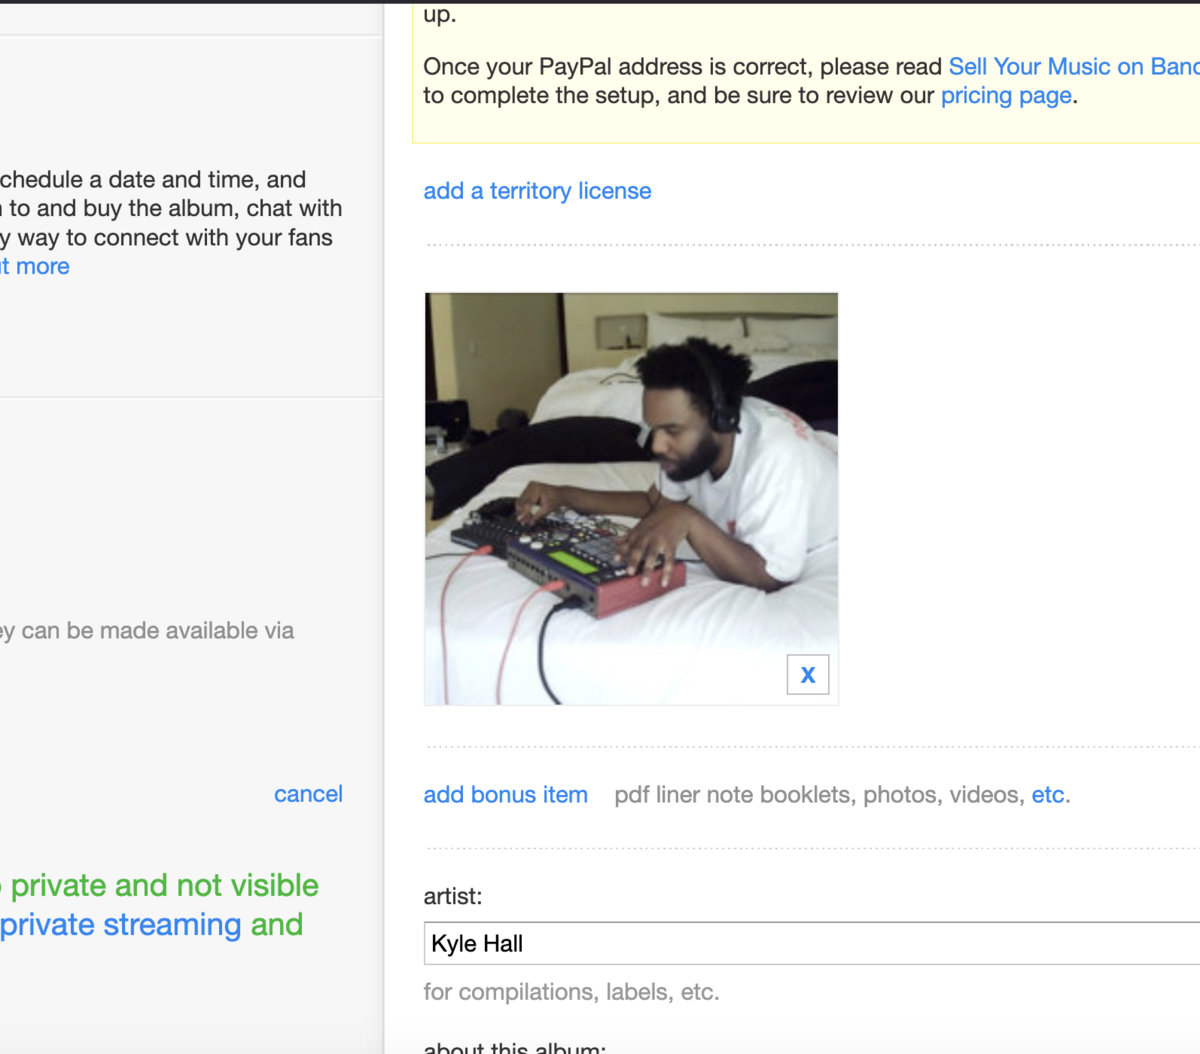Click the 'can be made available via' text
1200x1054 pixels.
coord(147,631)
